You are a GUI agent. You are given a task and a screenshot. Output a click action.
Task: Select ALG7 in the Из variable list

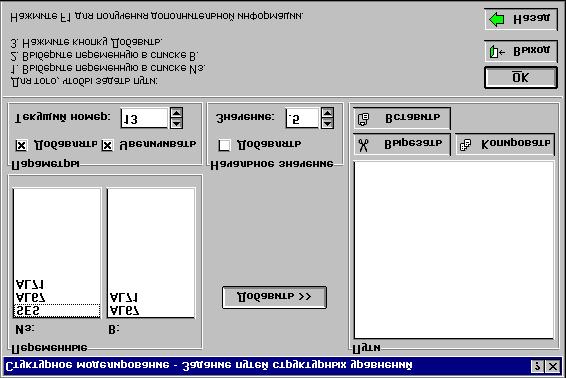[57, 298]
